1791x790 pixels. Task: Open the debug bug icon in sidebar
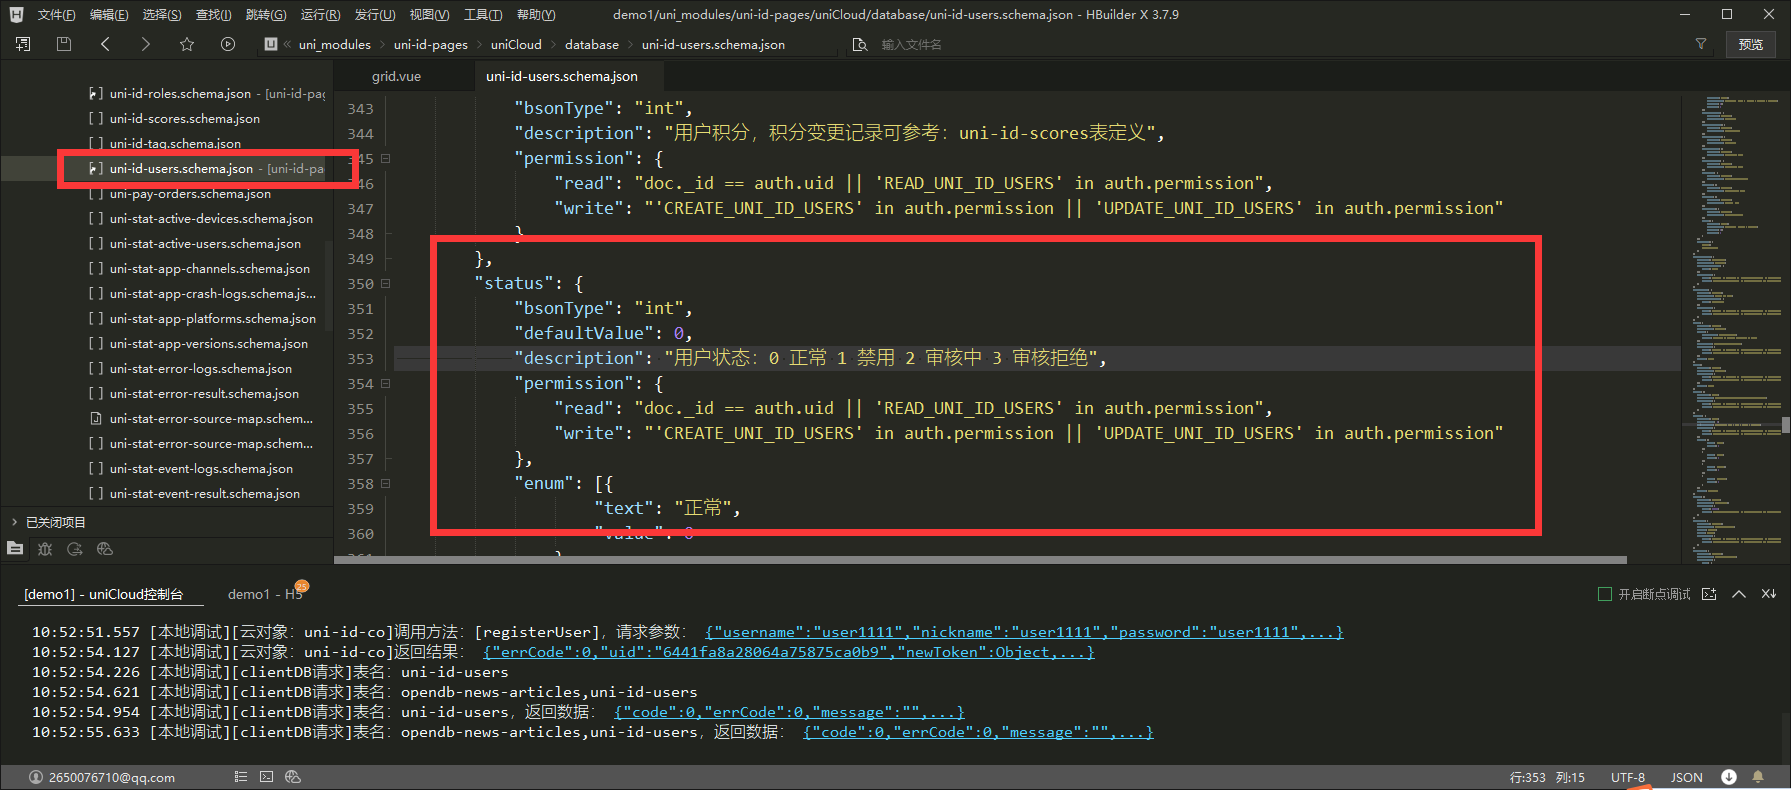tap(45, 549)
